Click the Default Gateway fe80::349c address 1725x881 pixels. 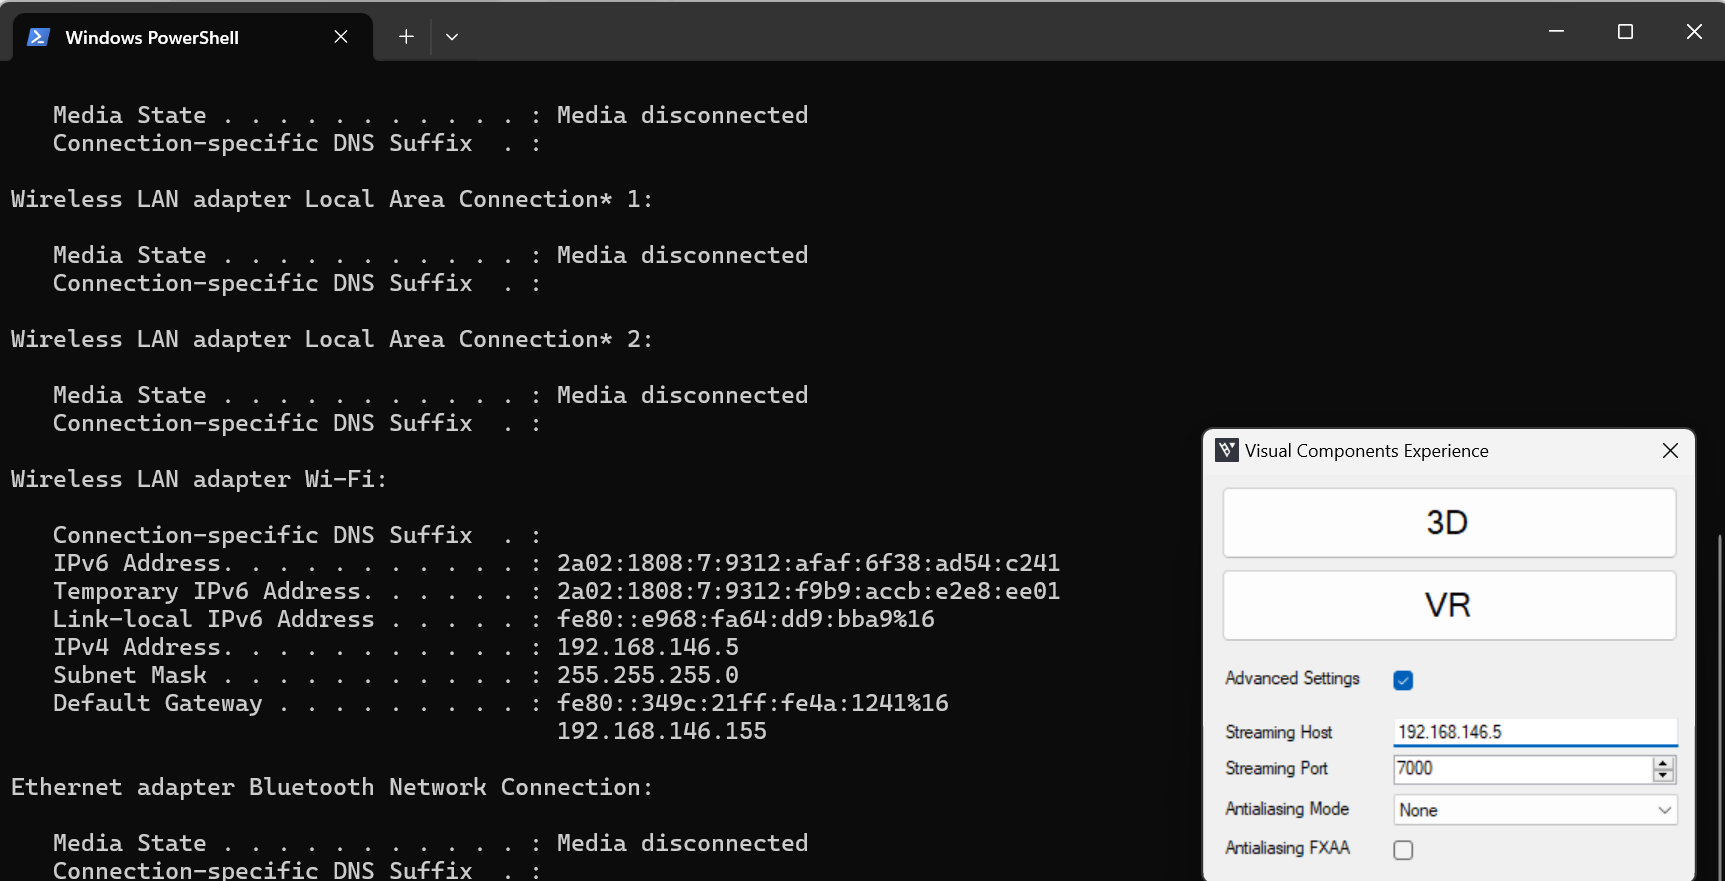753,703
